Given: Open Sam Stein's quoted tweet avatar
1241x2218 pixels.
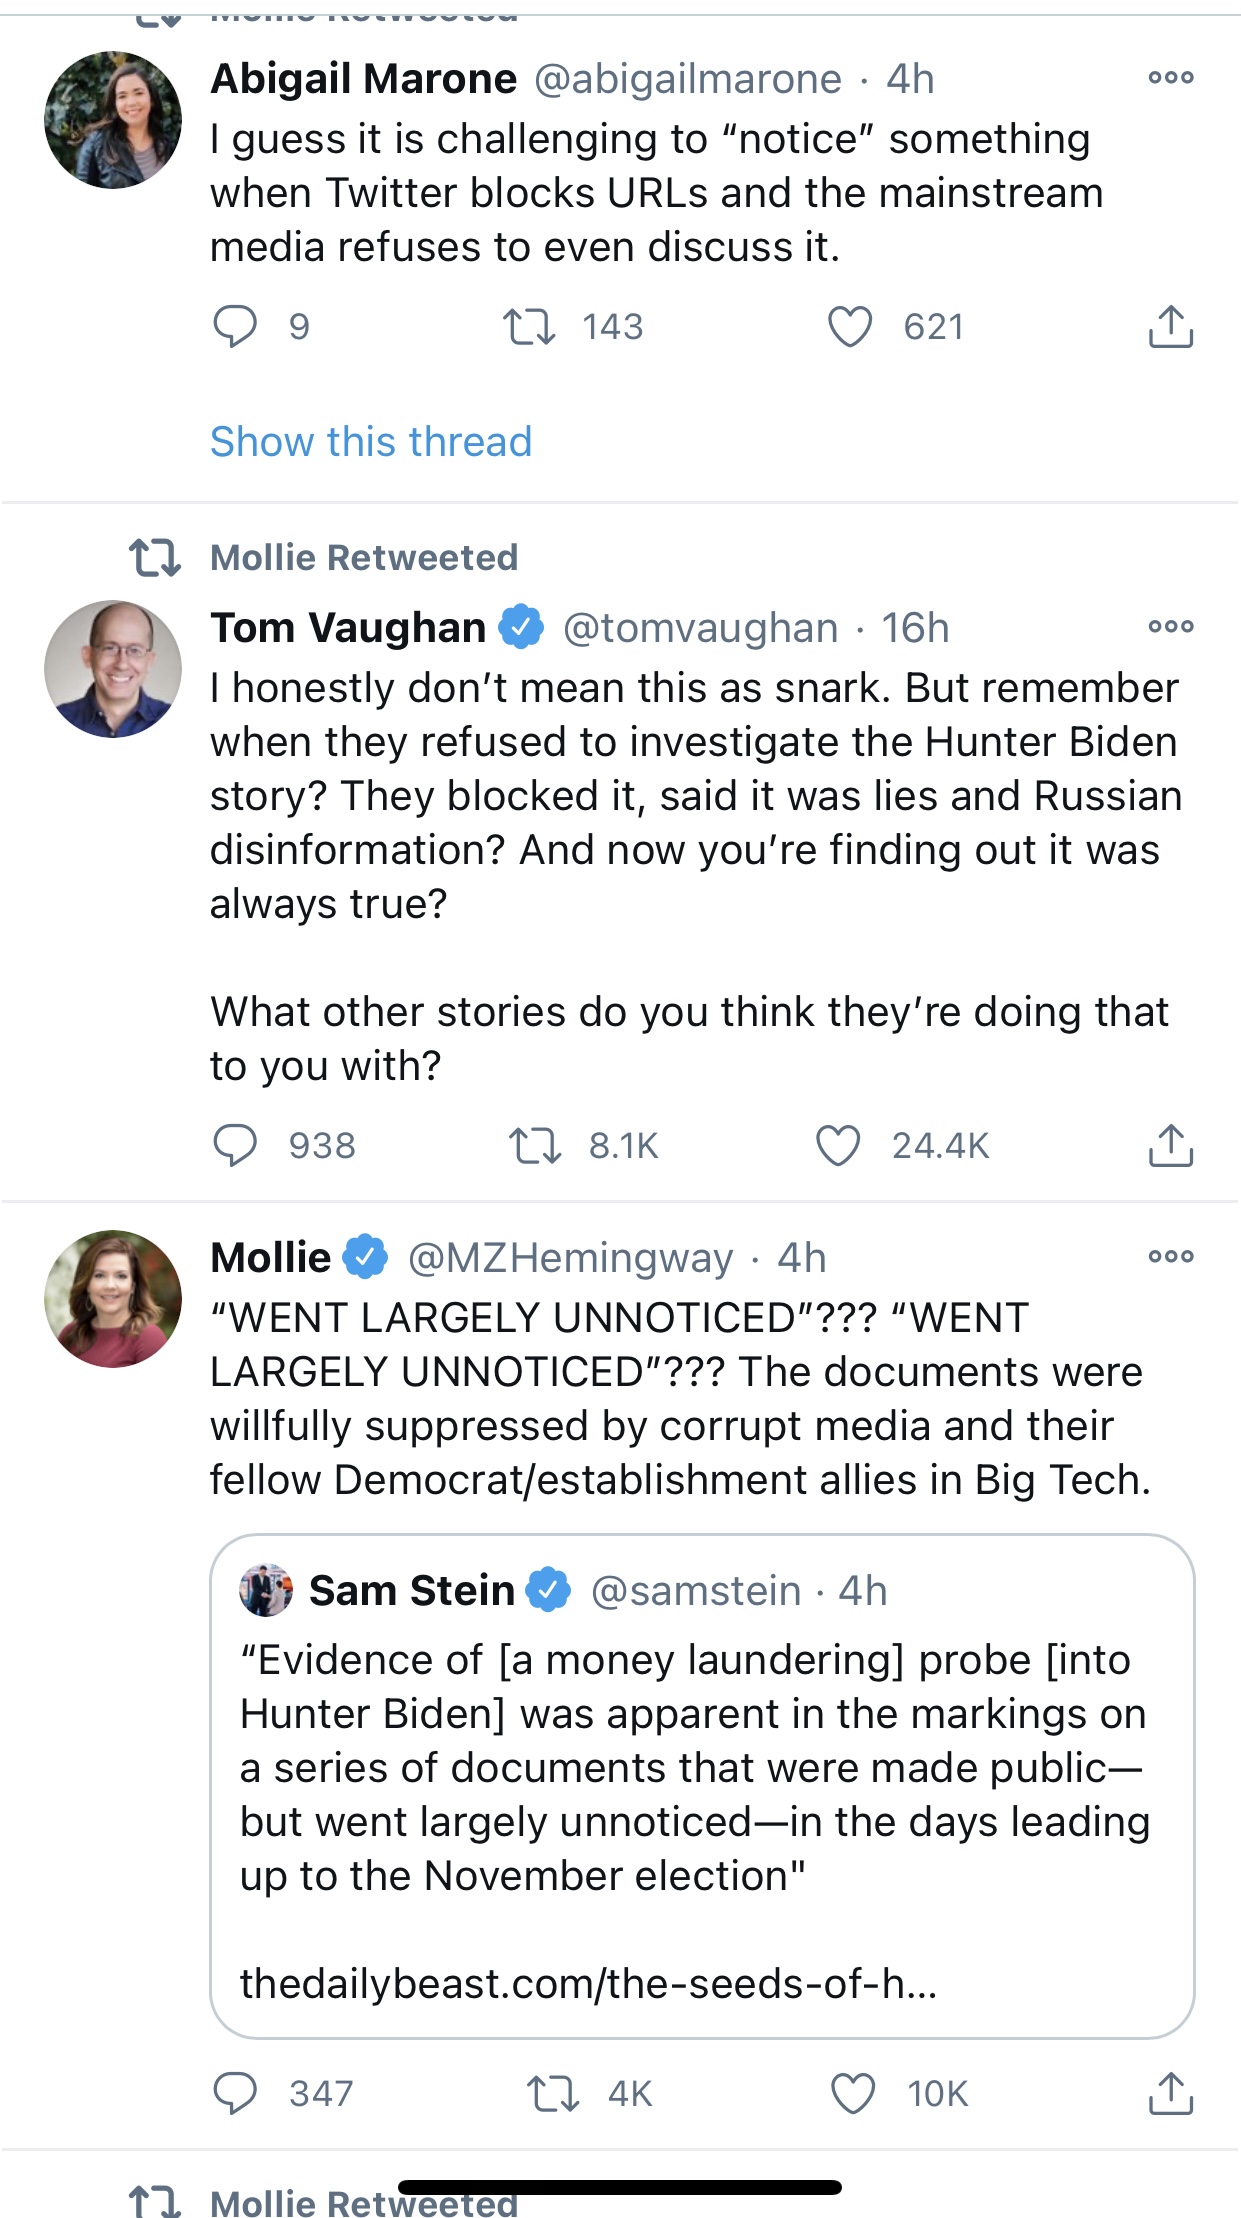Looking at the screenshot, I should coord(266,1590).
